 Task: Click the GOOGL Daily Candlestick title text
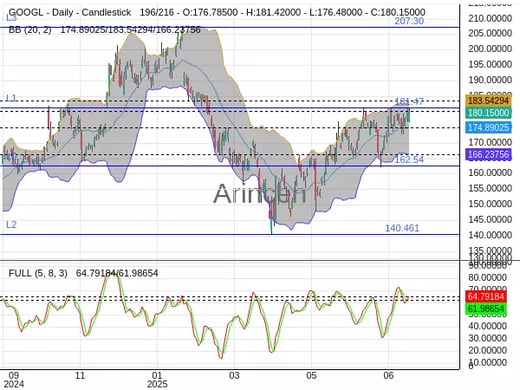(x=70, y=13)
